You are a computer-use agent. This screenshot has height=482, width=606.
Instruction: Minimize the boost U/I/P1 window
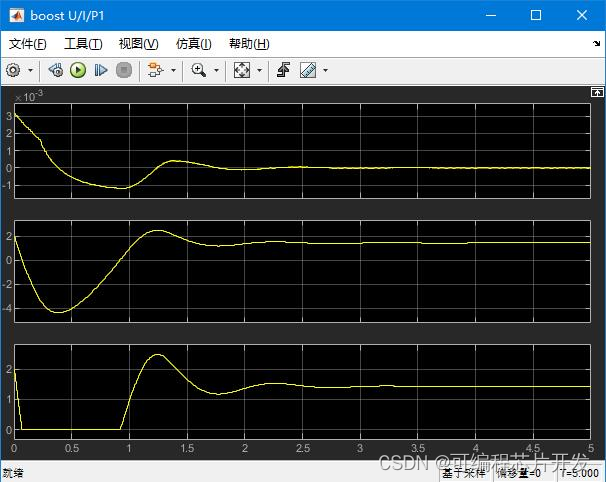[491, 15]
